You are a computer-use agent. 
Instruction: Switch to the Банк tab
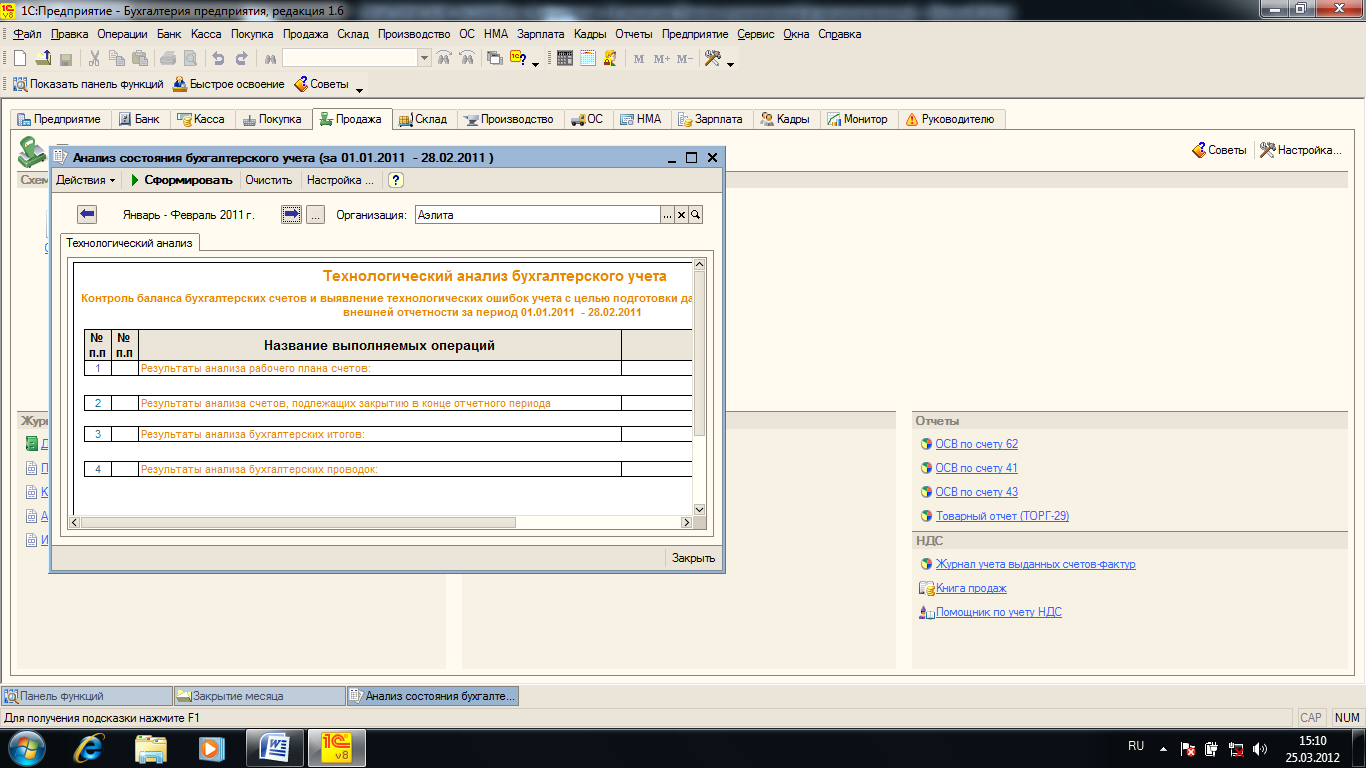click(x=139, y=119)
